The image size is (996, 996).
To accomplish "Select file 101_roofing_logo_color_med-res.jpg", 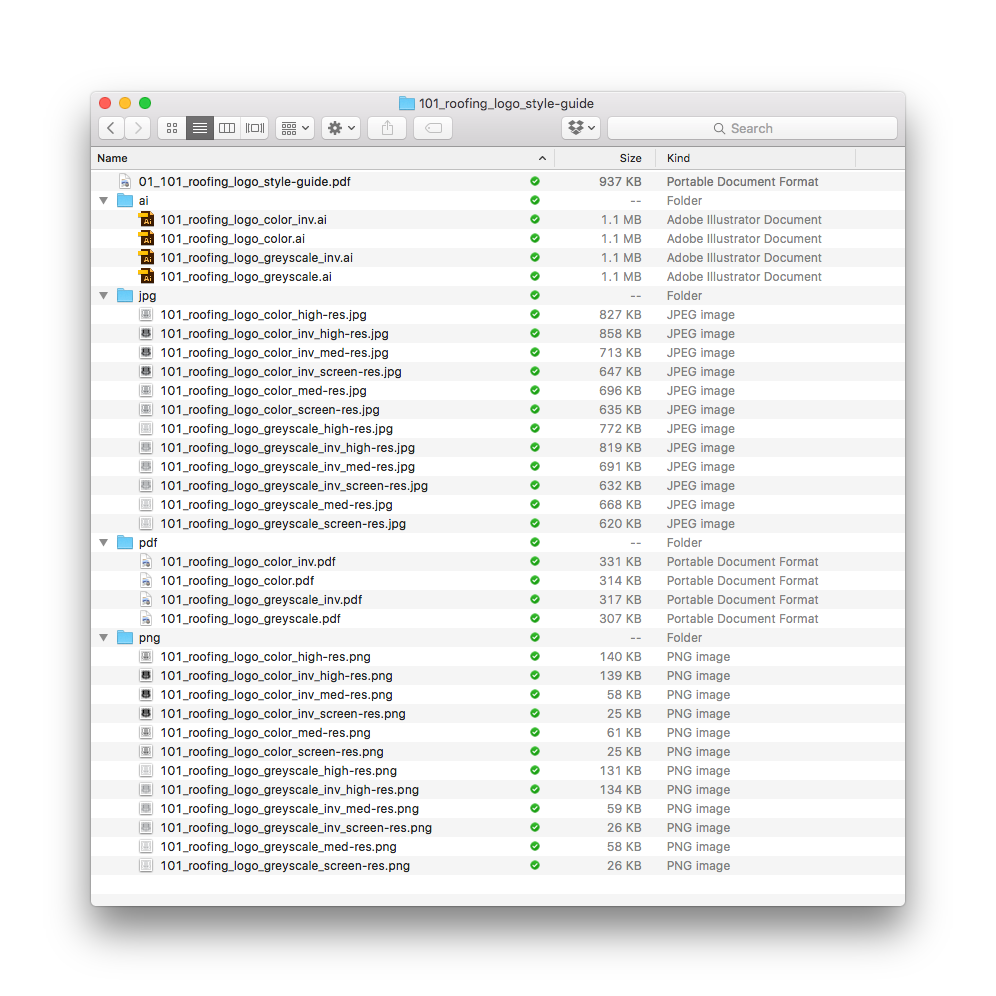I will pyautogui.click(x=498, y=391).
